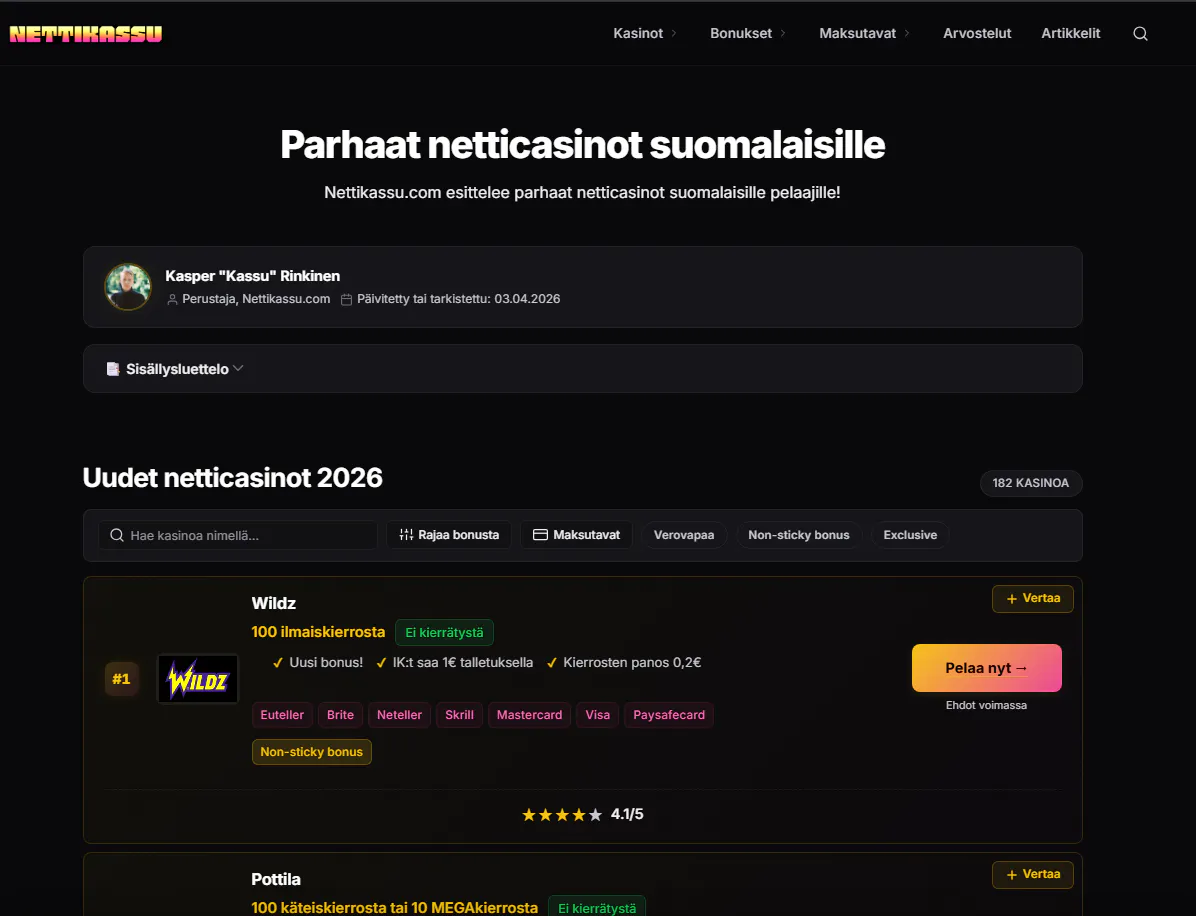This screenshot has height=916, width=1196.
Task: Click 'Ehdot voimassa' terms link
Action: (x=986, y=705)
